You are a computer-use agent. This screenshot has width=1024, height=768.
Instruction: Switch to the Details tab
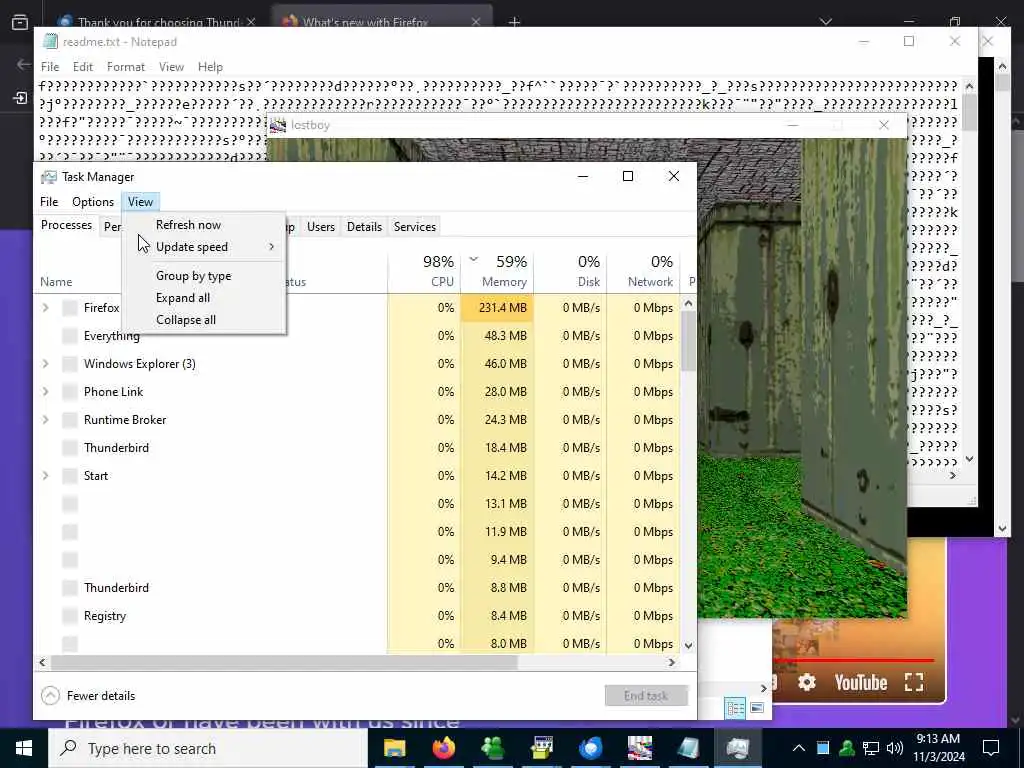tap(364, 227)
